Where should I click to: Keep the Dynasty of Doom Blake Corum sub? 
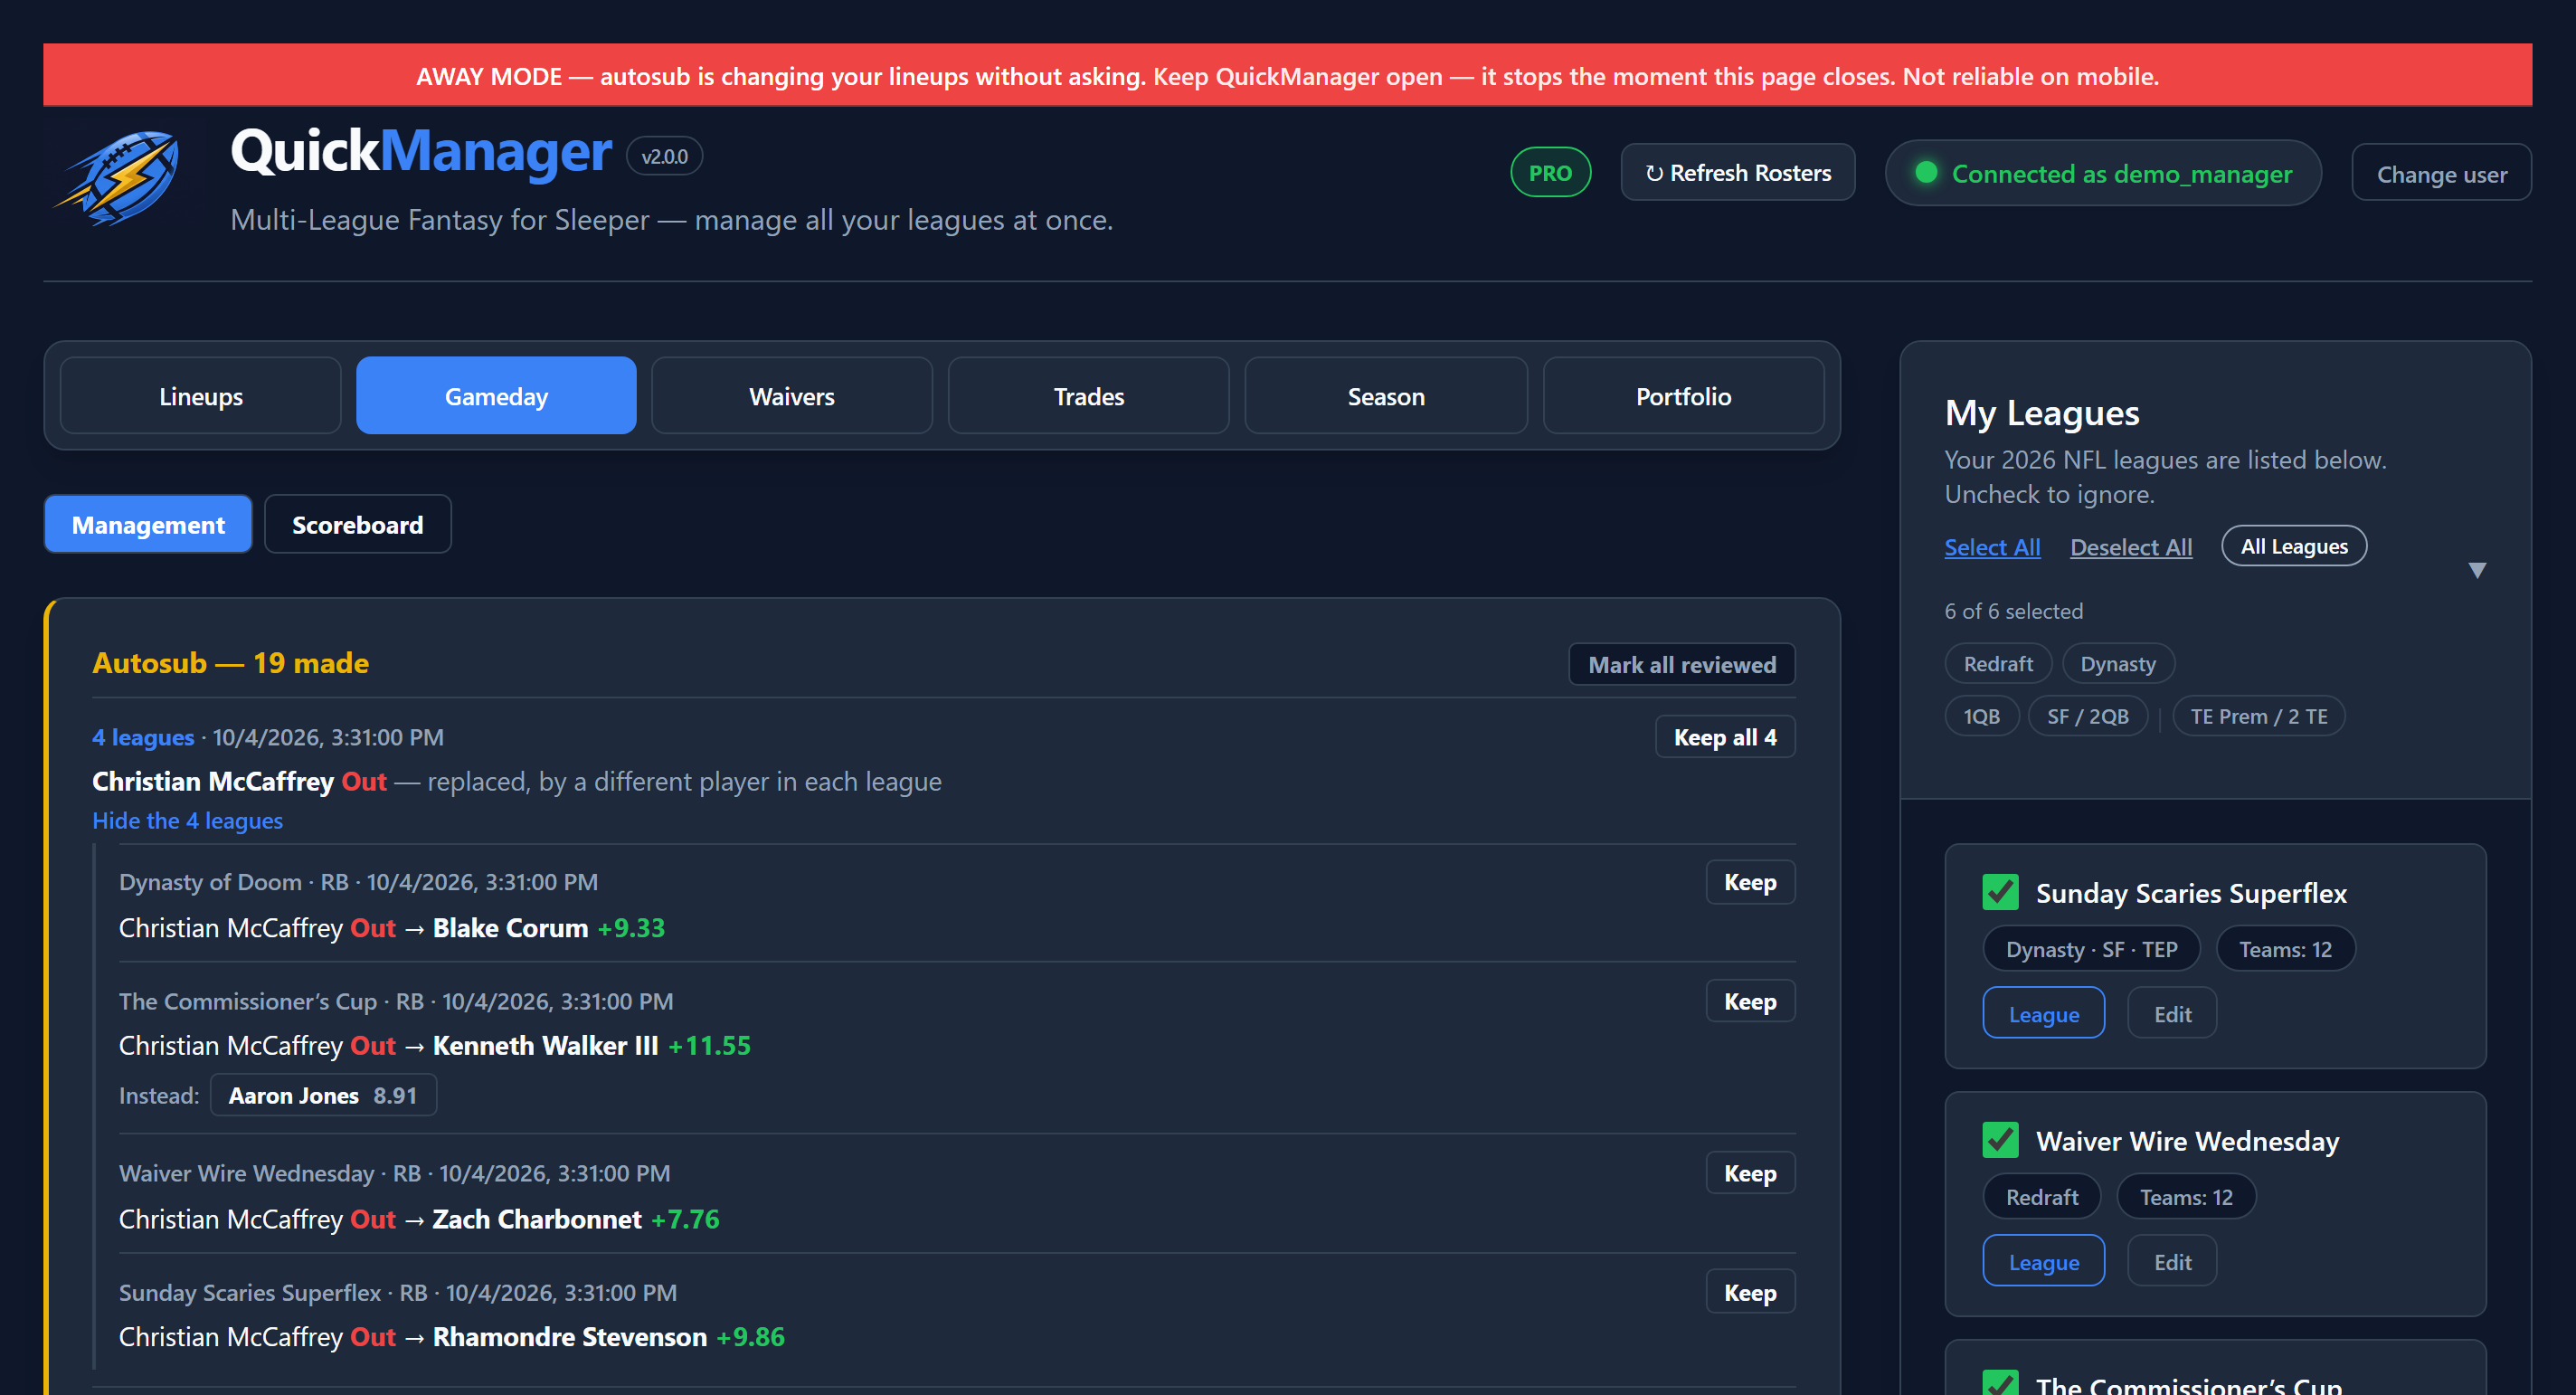[x=1750, y=882]
